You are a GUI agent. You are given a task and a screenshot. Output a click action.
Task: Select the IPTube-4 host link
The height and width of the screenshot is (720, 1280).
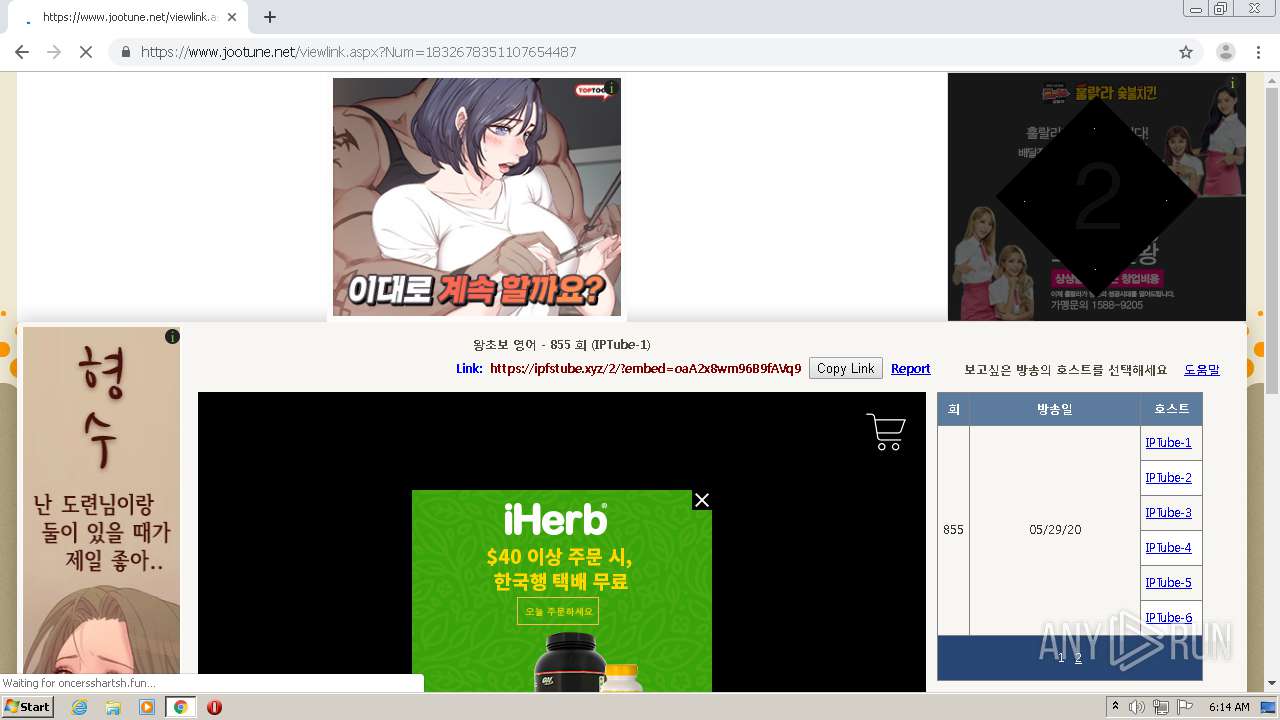click(1168, 548)
